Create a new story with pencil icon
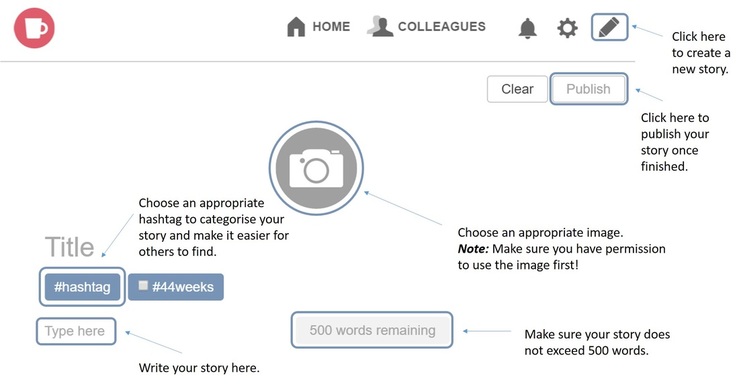Image resolution: width=739 pixels, height=384 pixels. click(609, 27)
